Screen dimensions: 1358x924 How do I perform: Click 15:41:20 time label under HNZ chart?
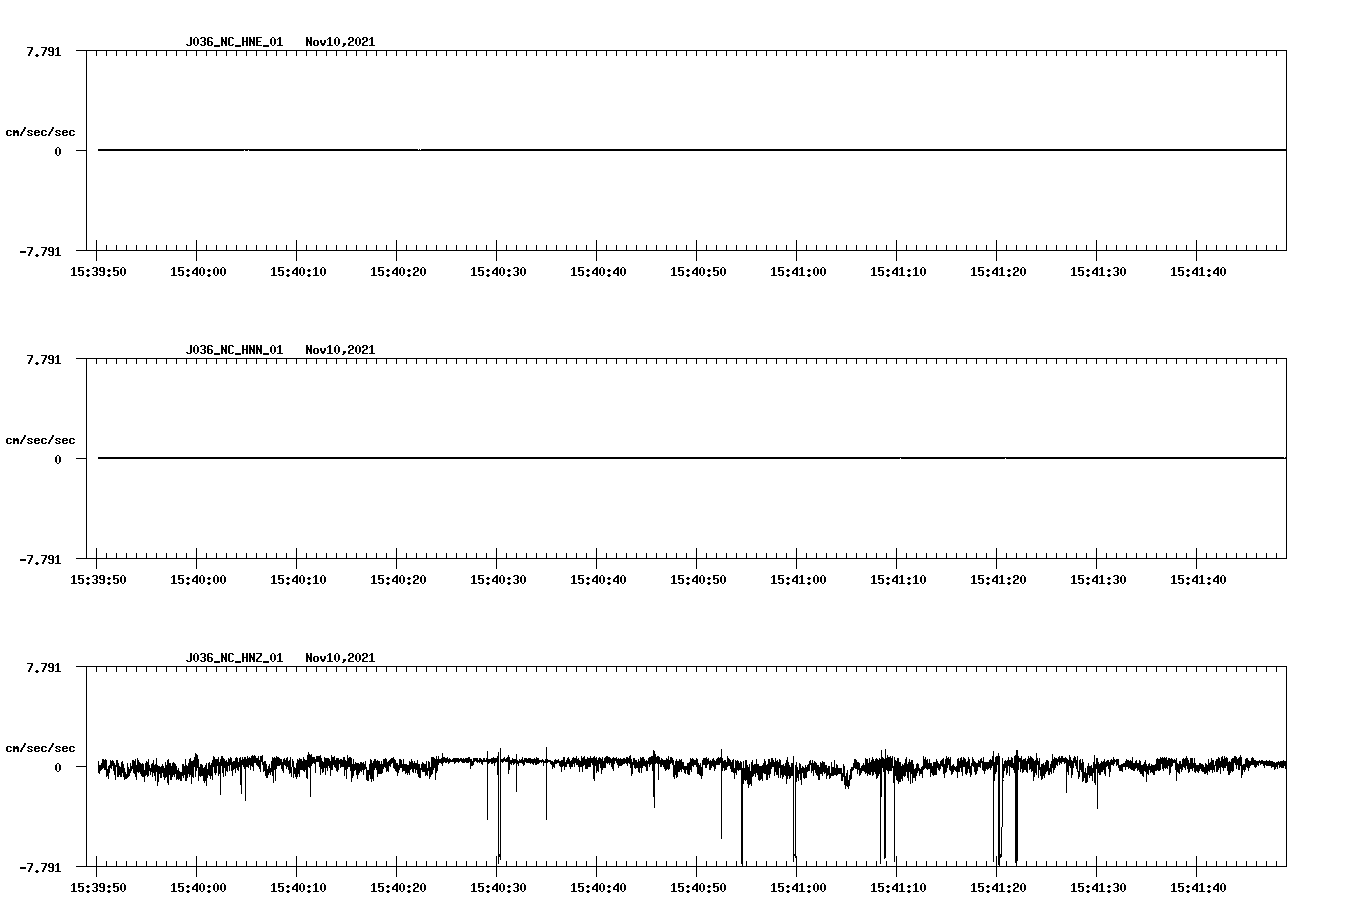click(998, 888)
